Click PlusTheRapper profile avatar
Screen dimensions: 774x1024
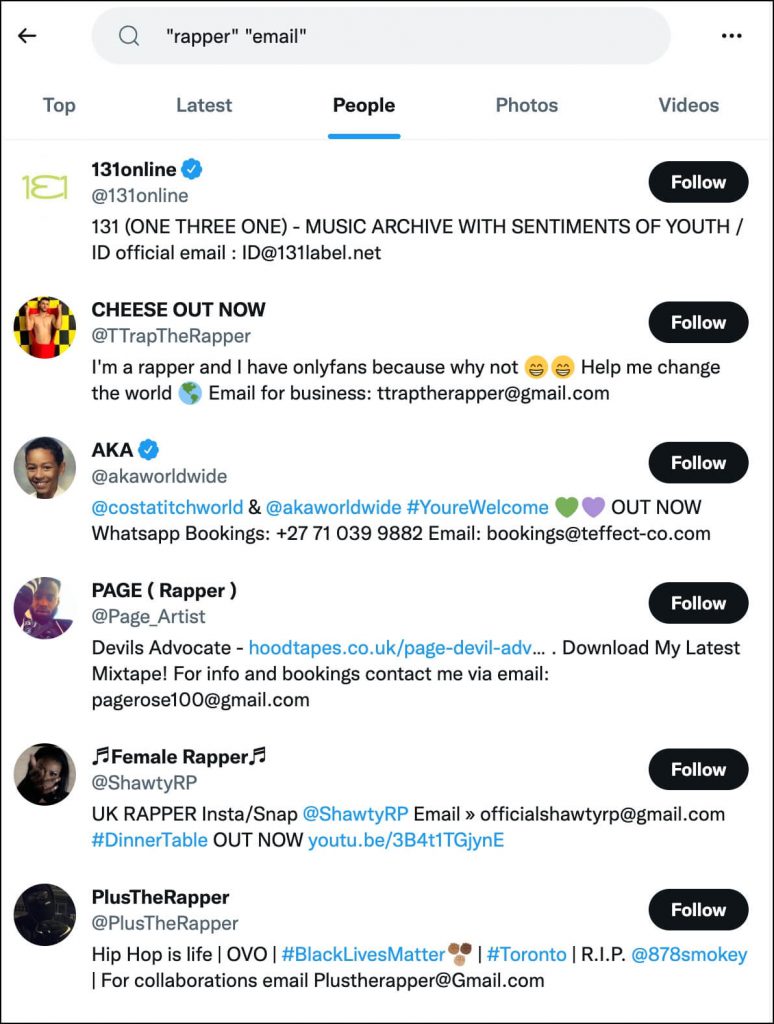pyautogui.click(x=45, y=914)
